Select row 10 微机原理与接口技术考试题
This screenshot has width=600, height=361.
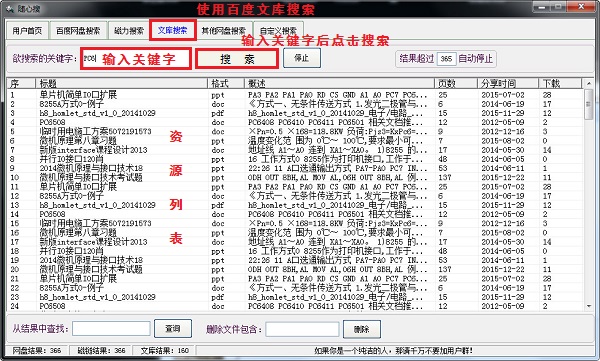pyautogui.click(x=295, y=177)
